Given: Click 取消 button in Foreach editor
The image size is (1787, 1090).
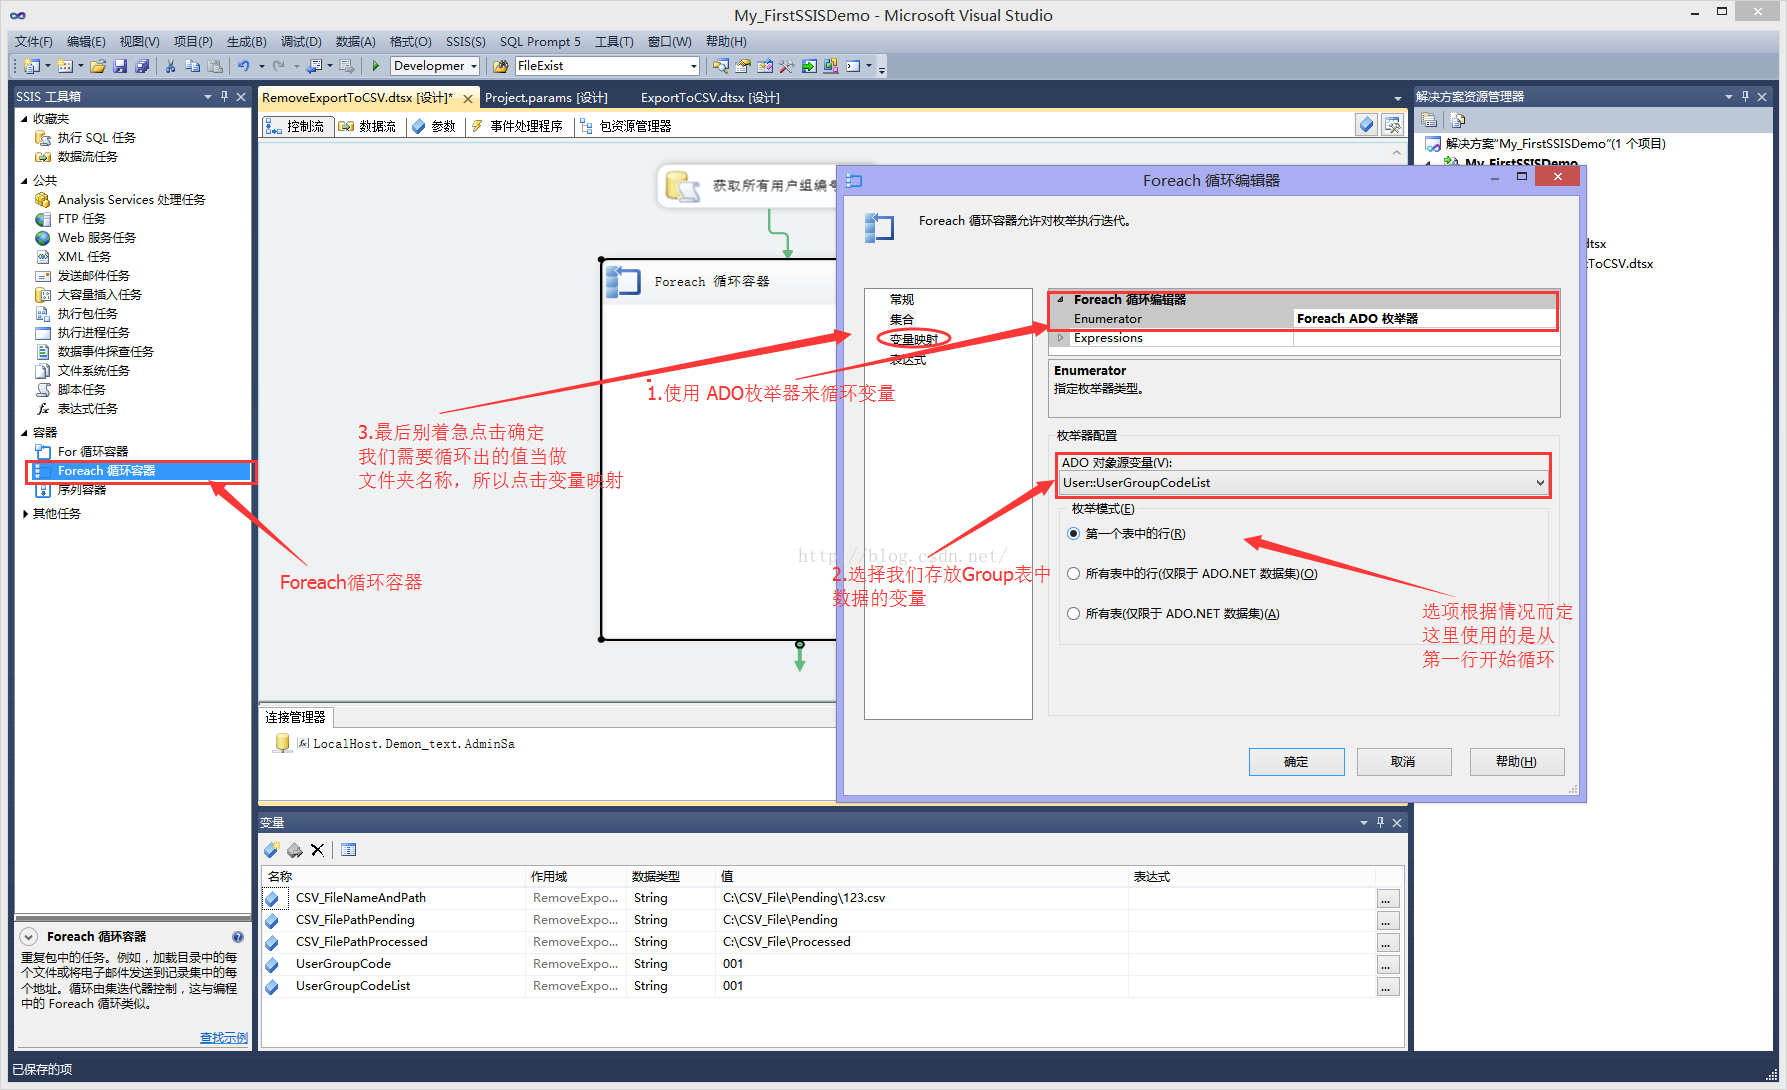Looking at the screenshot, I should [x=1403, y=762].
